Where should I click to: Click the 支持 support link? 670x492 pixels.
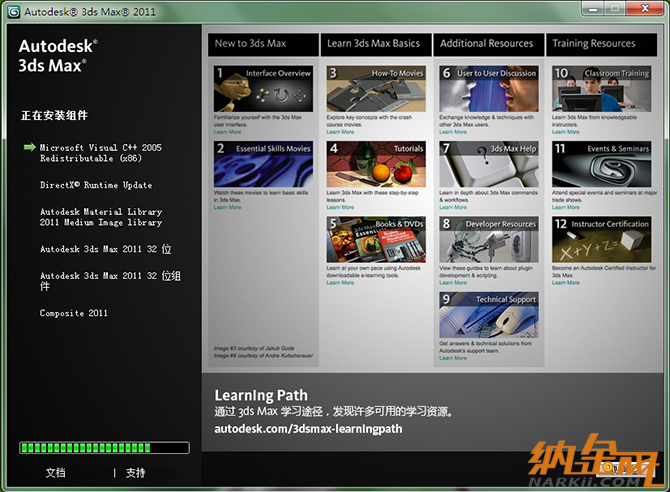135,473
